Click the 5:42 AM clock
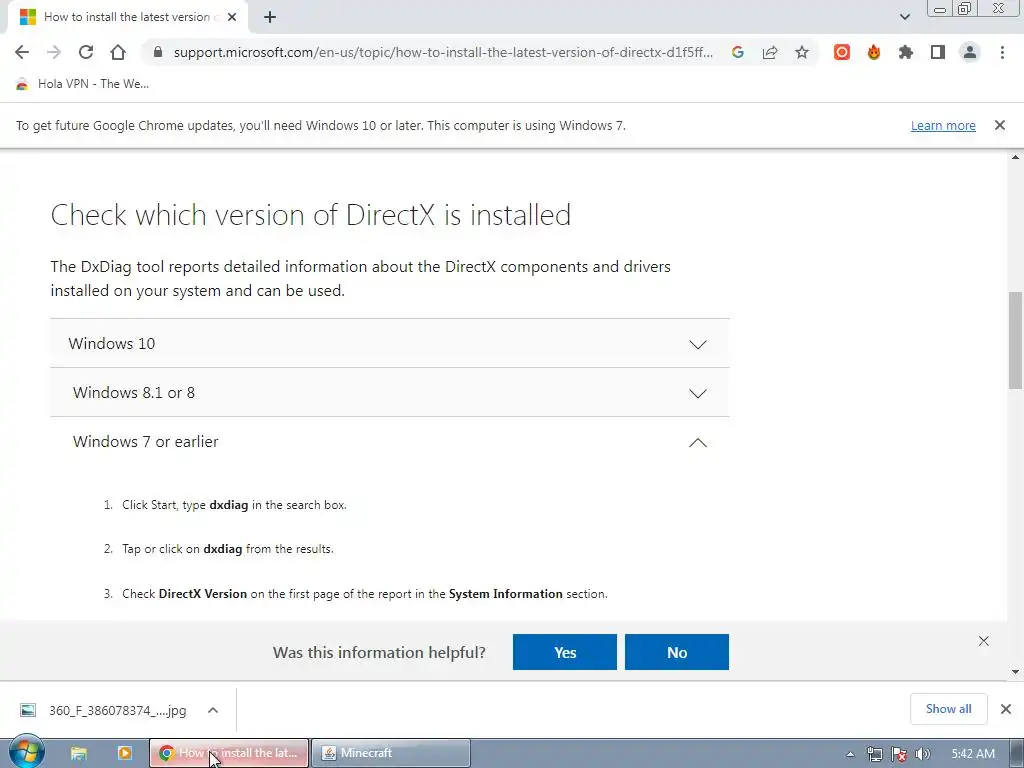The width and height of the screenshot is (1024, 768). 973,754
